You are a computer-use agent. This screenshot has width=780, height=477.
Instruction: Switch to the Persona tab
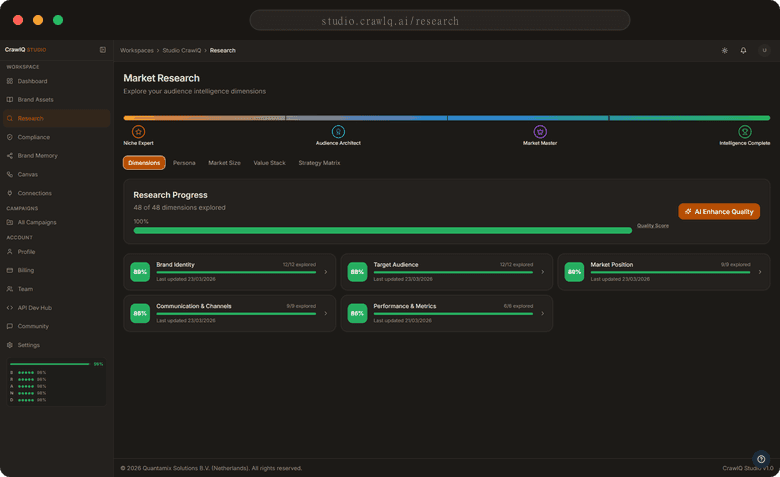tap(184, 163)
